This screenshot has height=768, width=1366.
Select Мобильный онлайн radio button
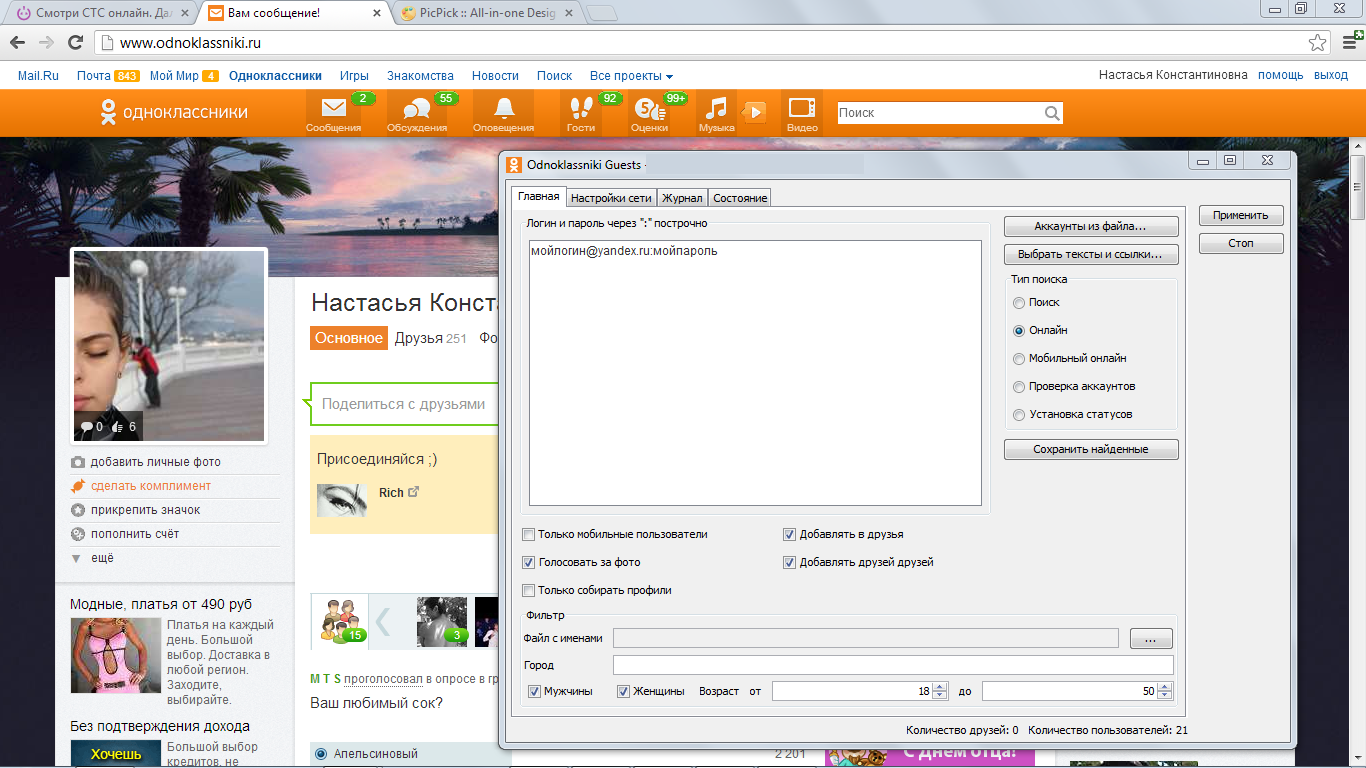[1019, 358]
